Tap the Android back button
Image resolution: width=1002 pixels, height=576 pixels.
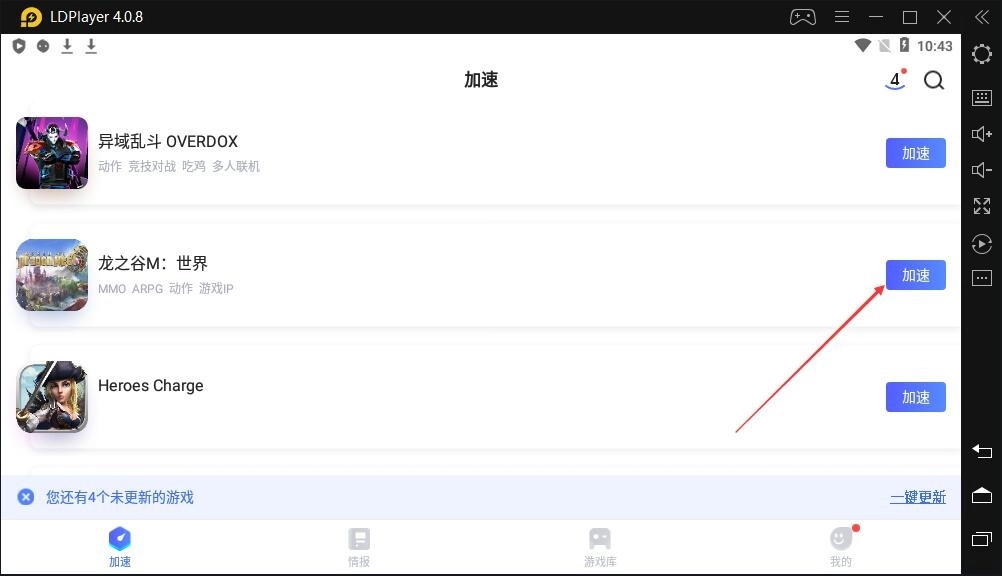982,451
